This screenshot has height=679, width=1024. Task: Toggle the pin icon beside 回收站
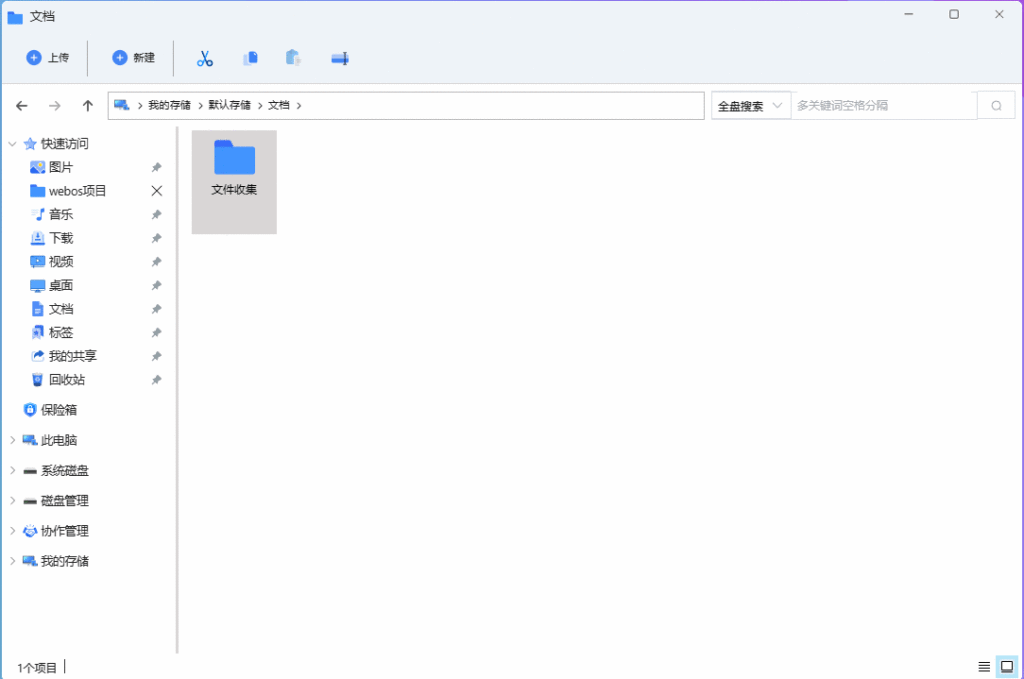(157, 379)
